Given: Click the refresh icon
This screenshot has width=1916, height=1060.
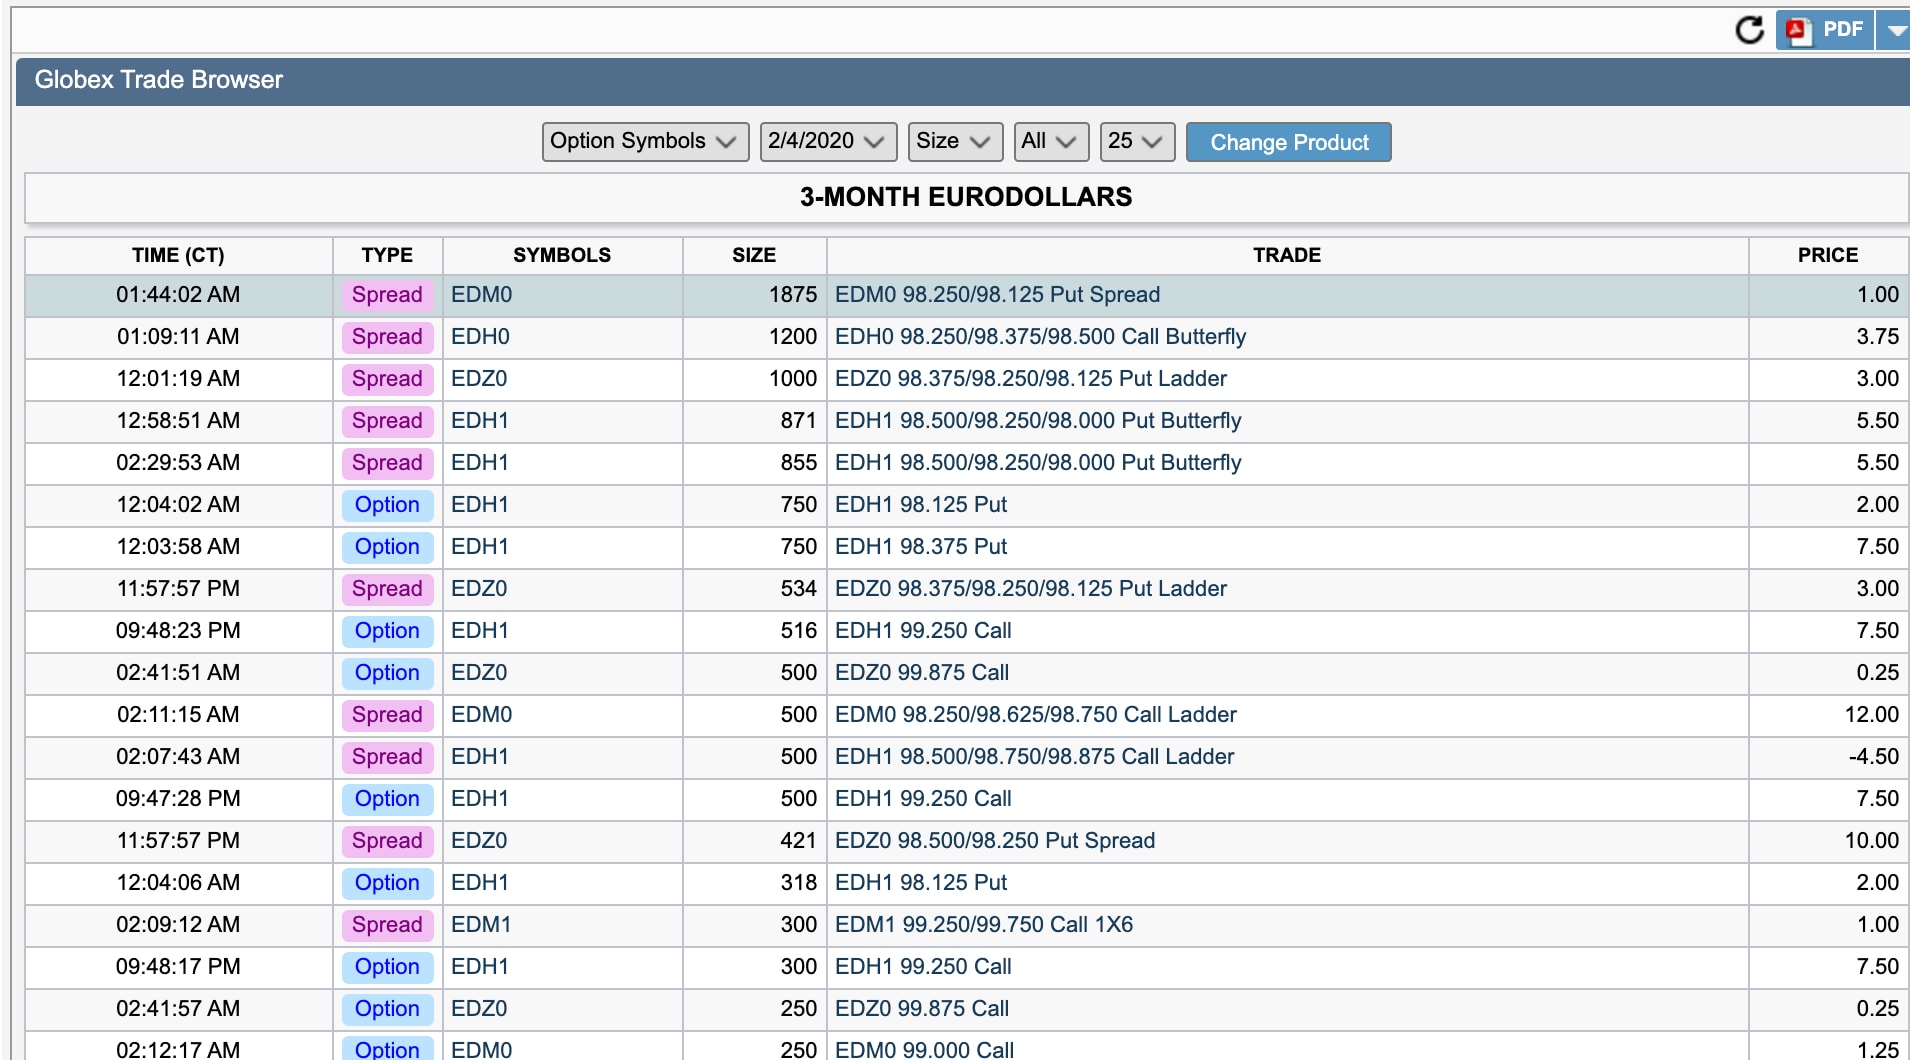Looking at the screenshot, I should coord(1749,30).
